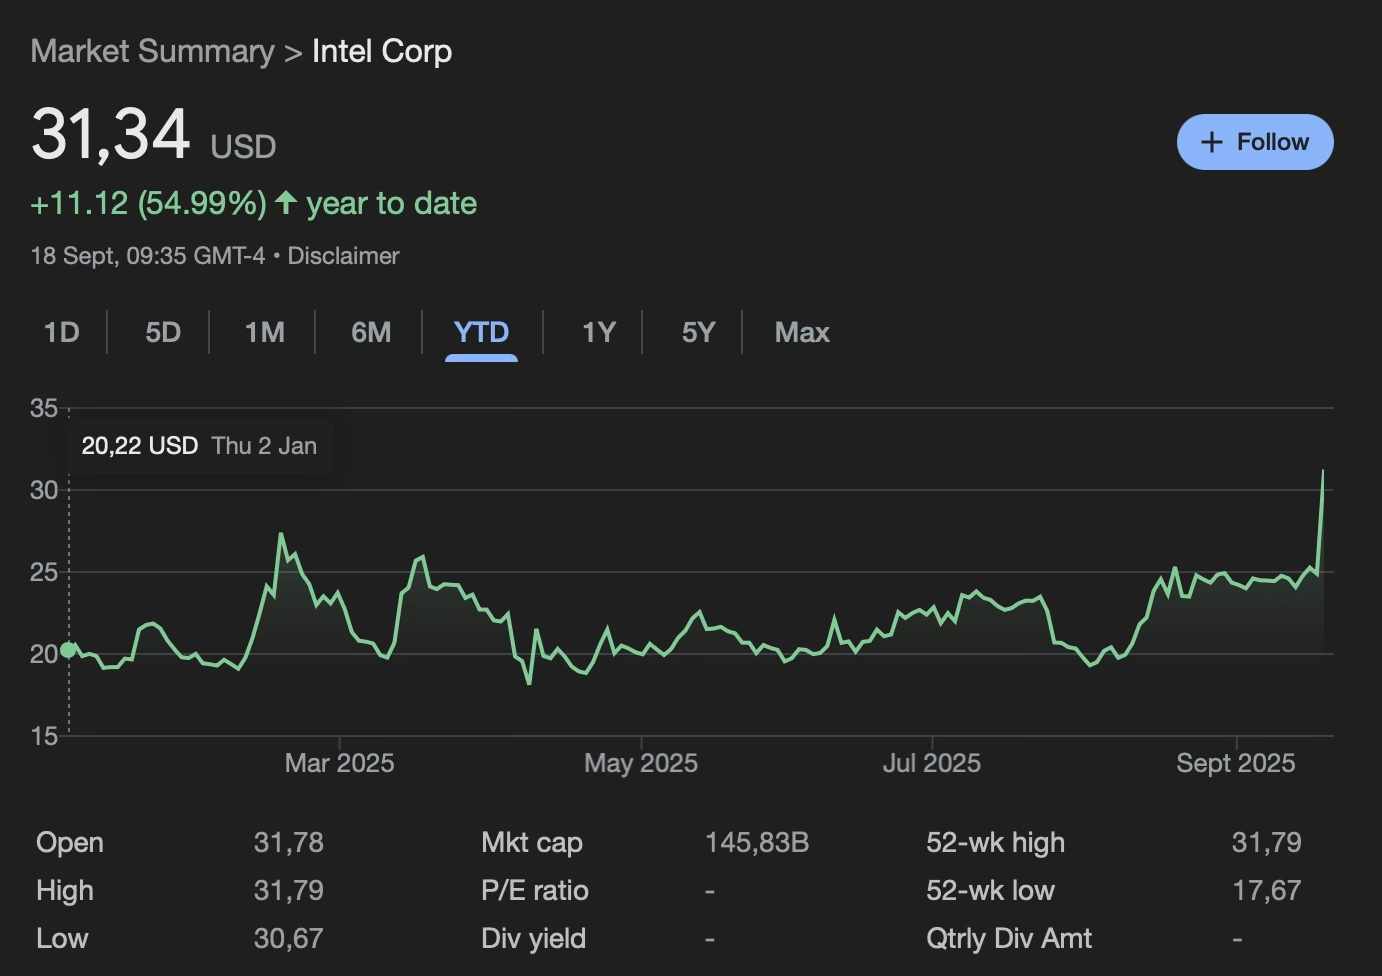Select the 1M time range tab
Screen dimensions: 1382x976
point(265,332)
